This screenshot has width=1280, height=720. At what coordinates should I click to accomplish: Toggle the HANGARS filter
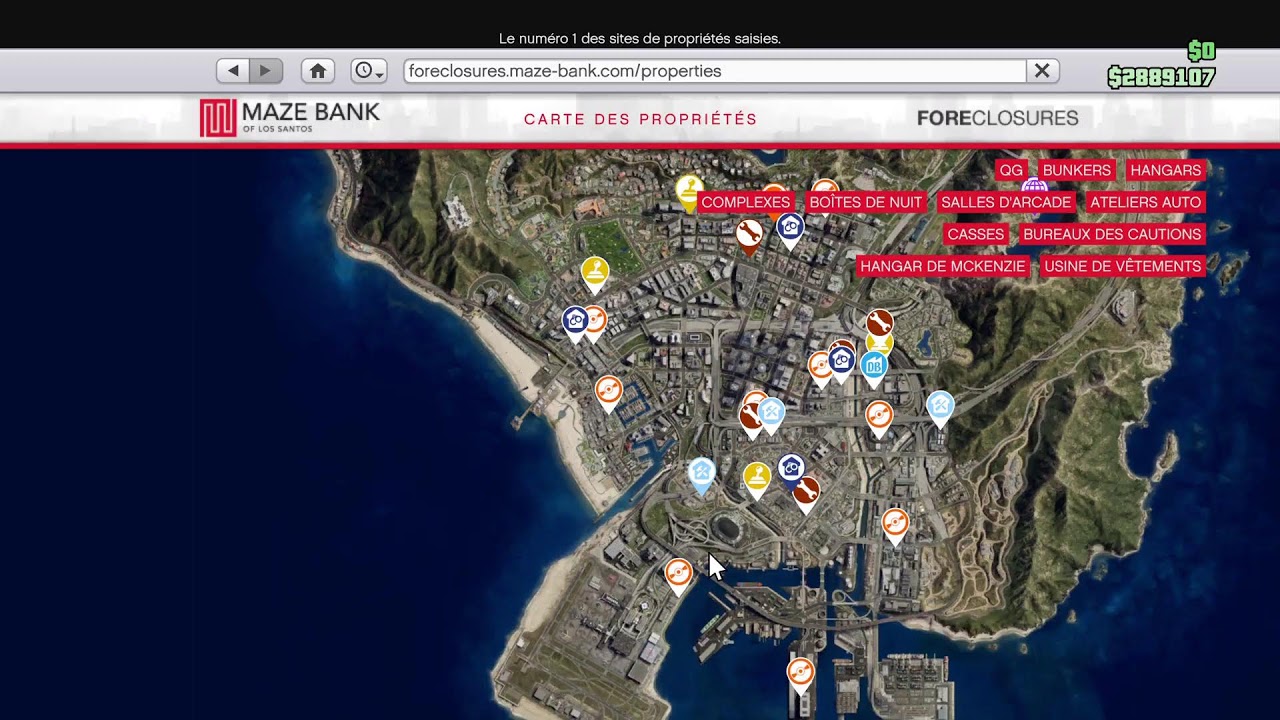point(1166,170)
